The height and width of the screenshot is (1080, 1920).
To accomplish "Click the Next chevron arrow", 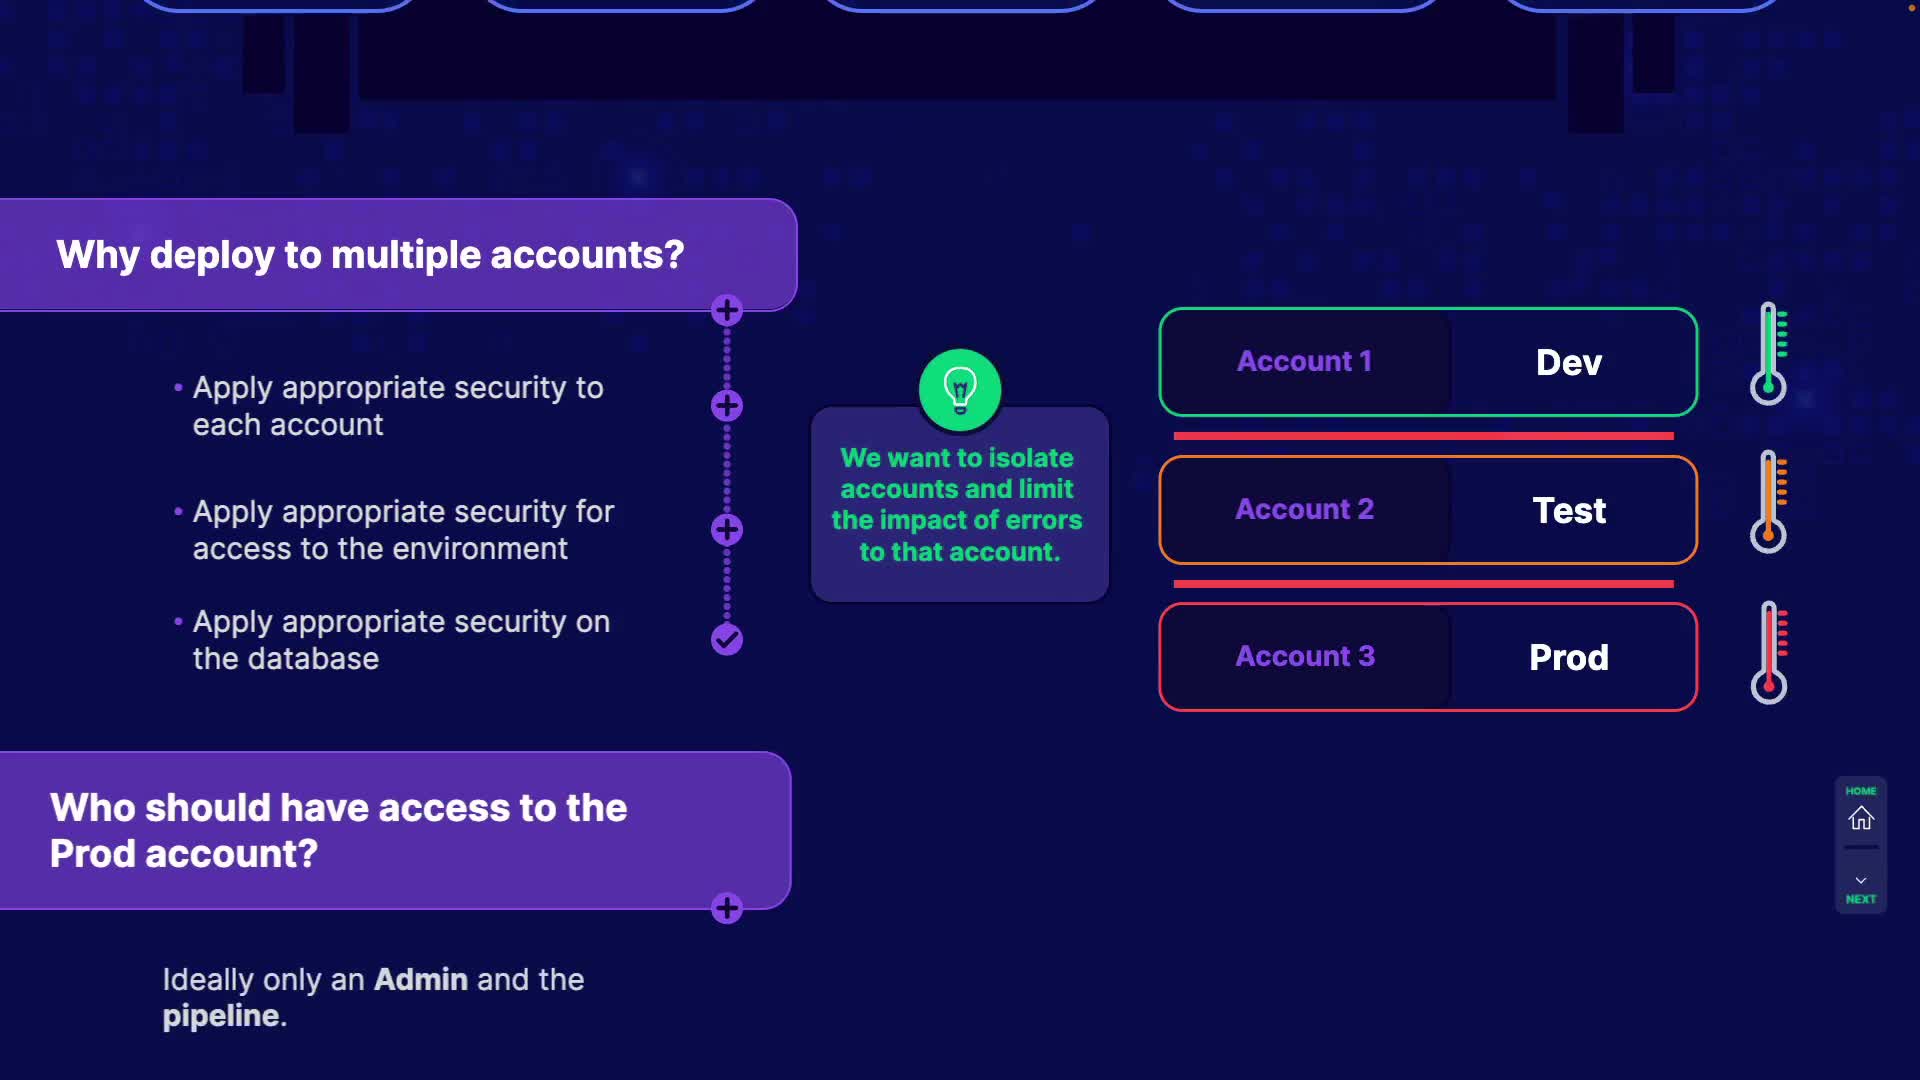I will (x=1860, y=882).
